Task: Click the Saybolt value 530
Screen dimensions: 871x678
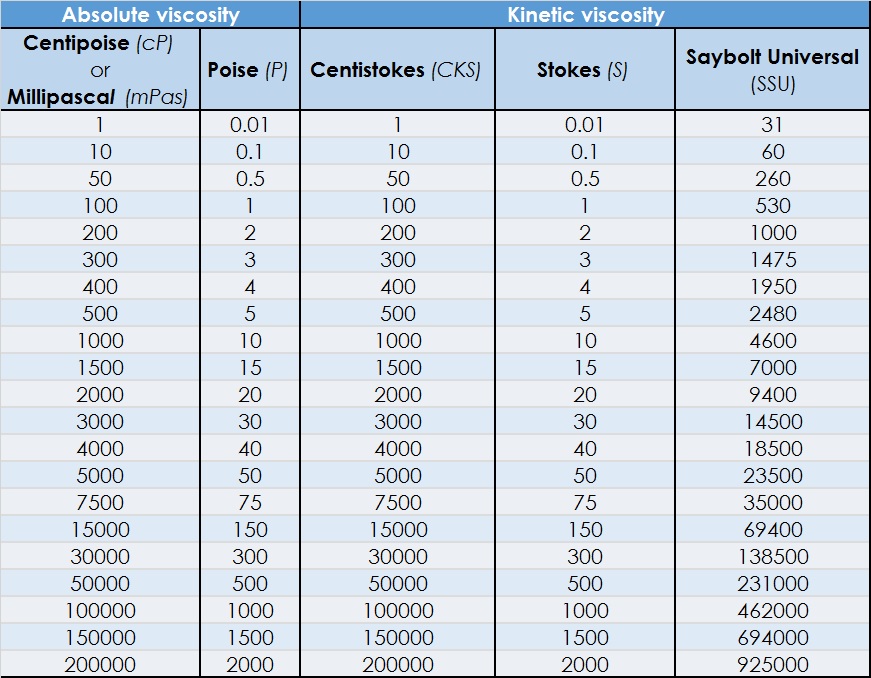Action: pos(773,205)
